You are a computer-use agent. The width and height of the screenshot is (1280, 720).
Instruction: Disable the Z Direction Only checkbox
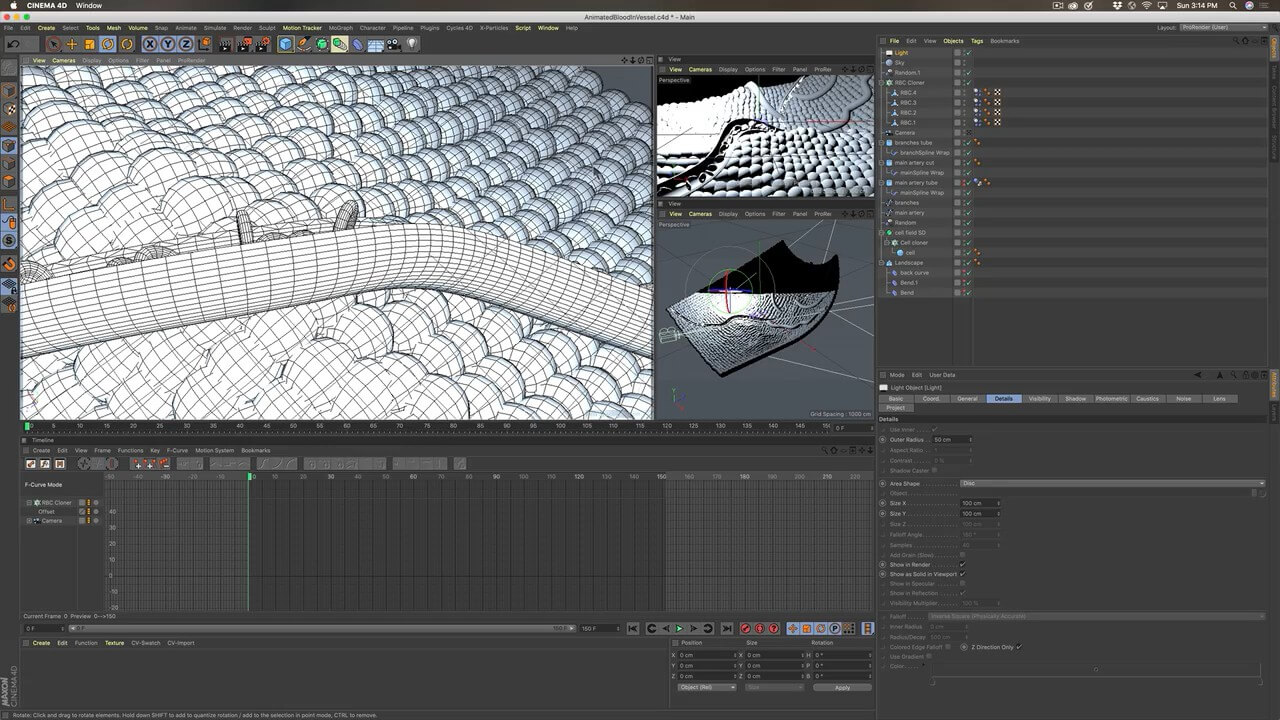1018,647
